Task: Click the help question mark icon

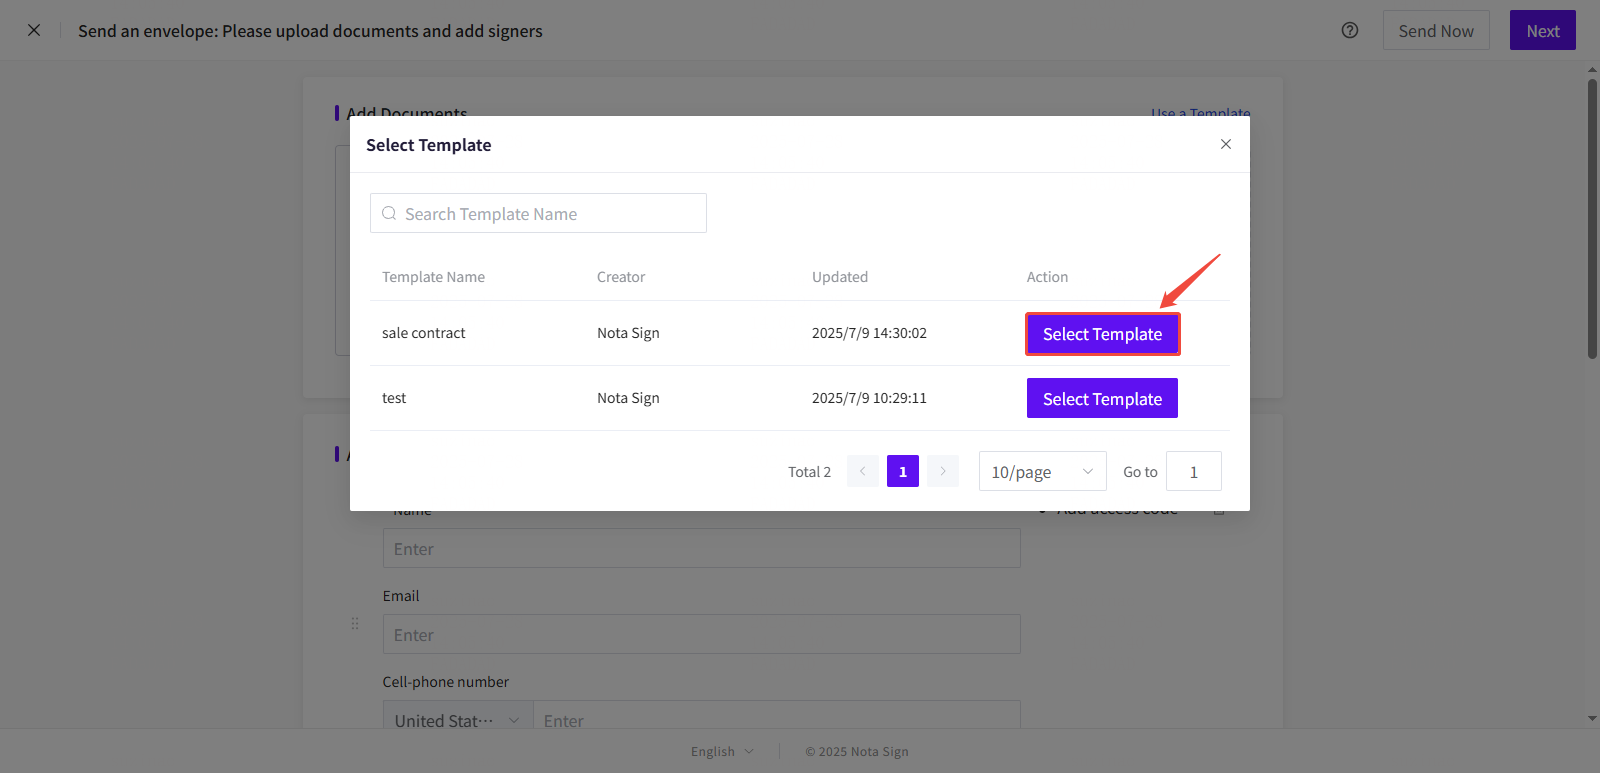Action: [x=1349, y=30]
